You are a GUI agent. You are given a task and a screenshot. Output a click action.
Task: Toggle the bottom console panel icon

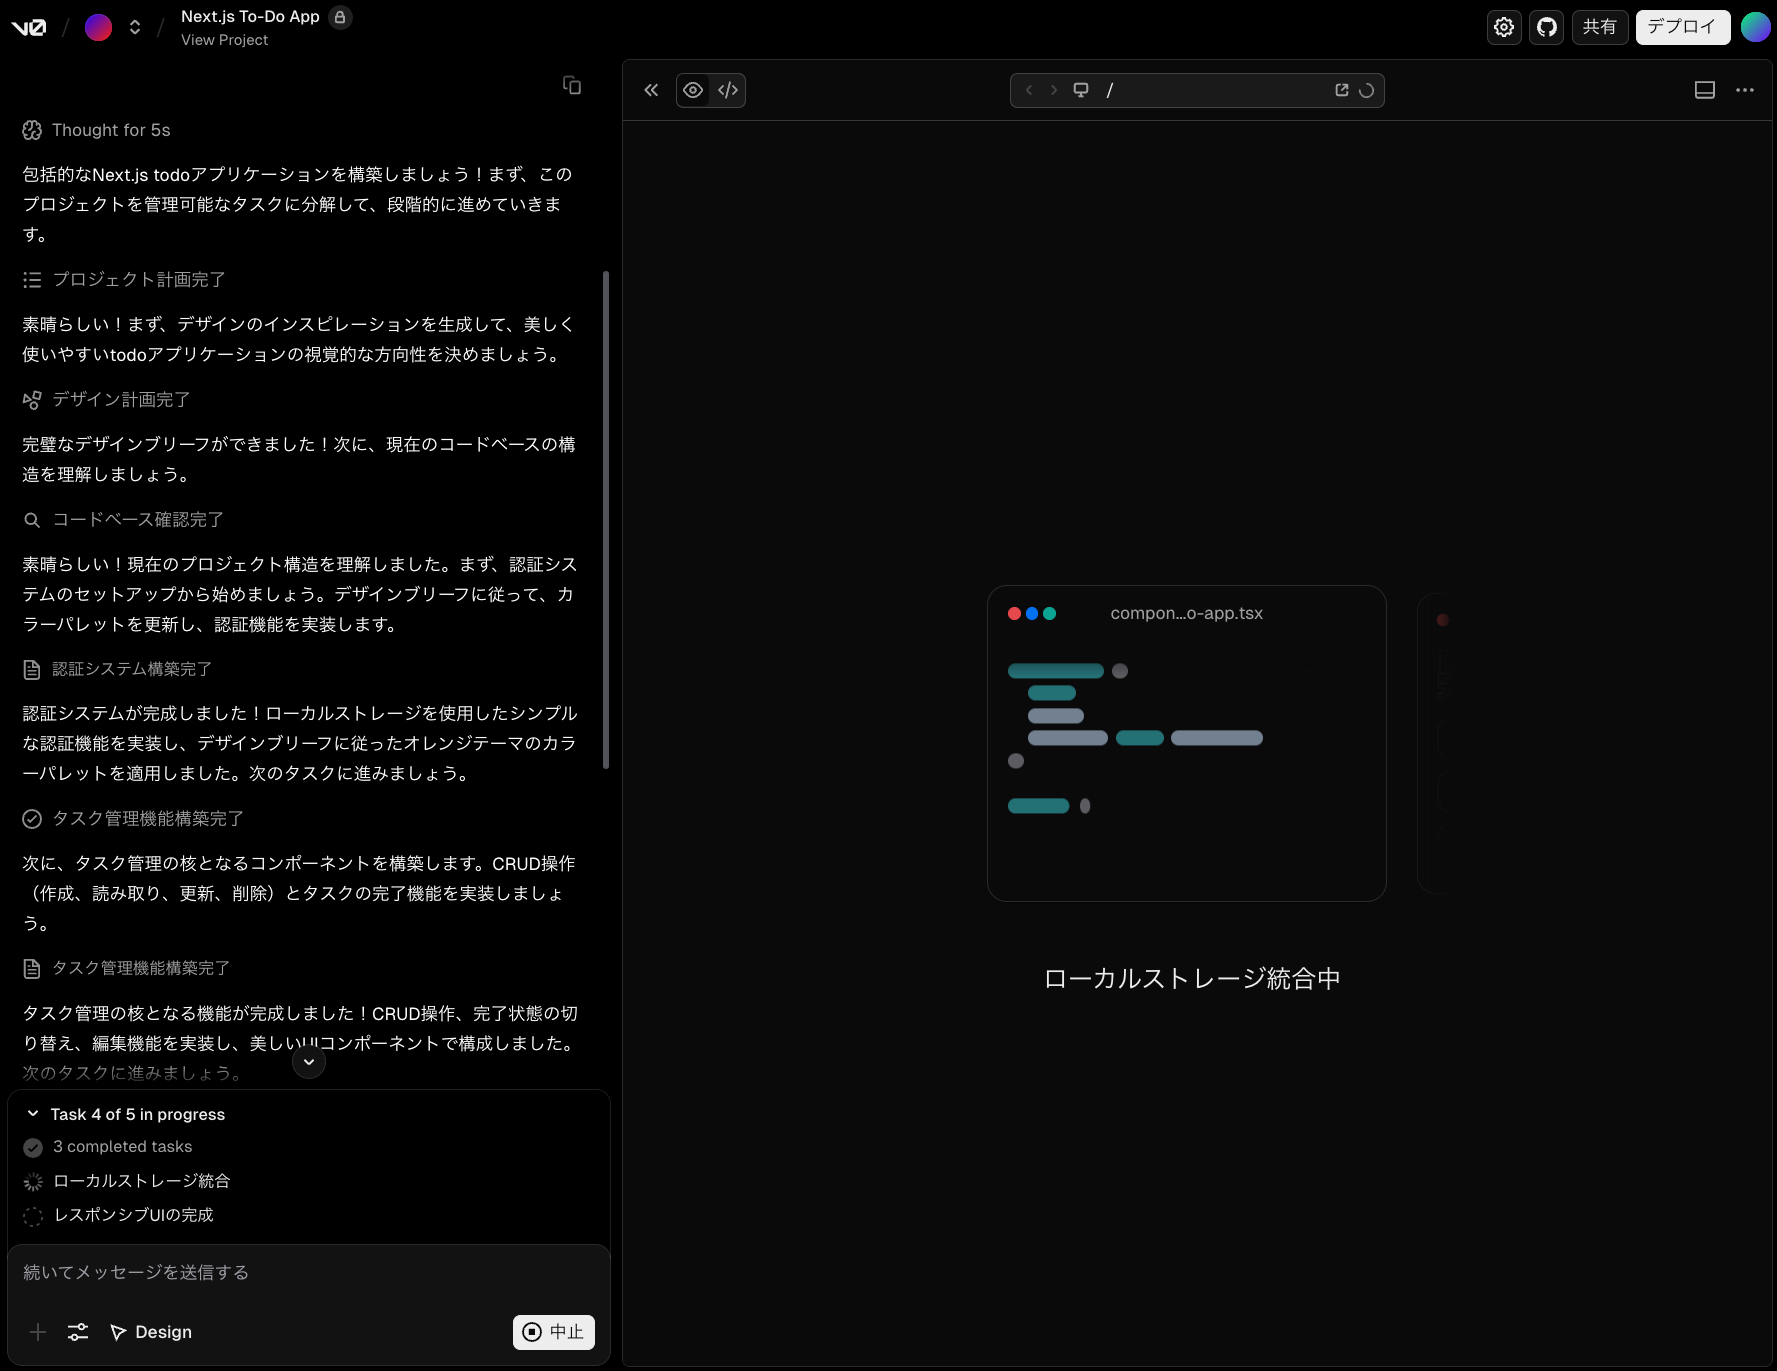pyautogui.click(x=1705, y=90)
